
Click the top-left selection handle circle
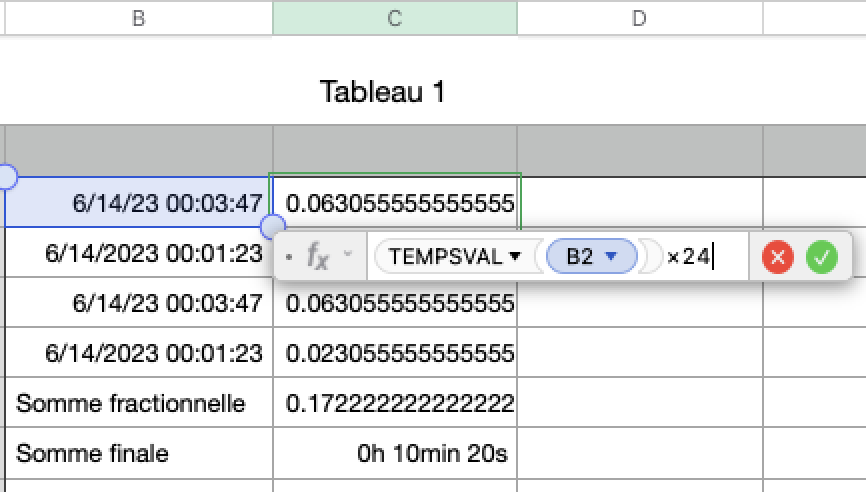click(5, 177)
